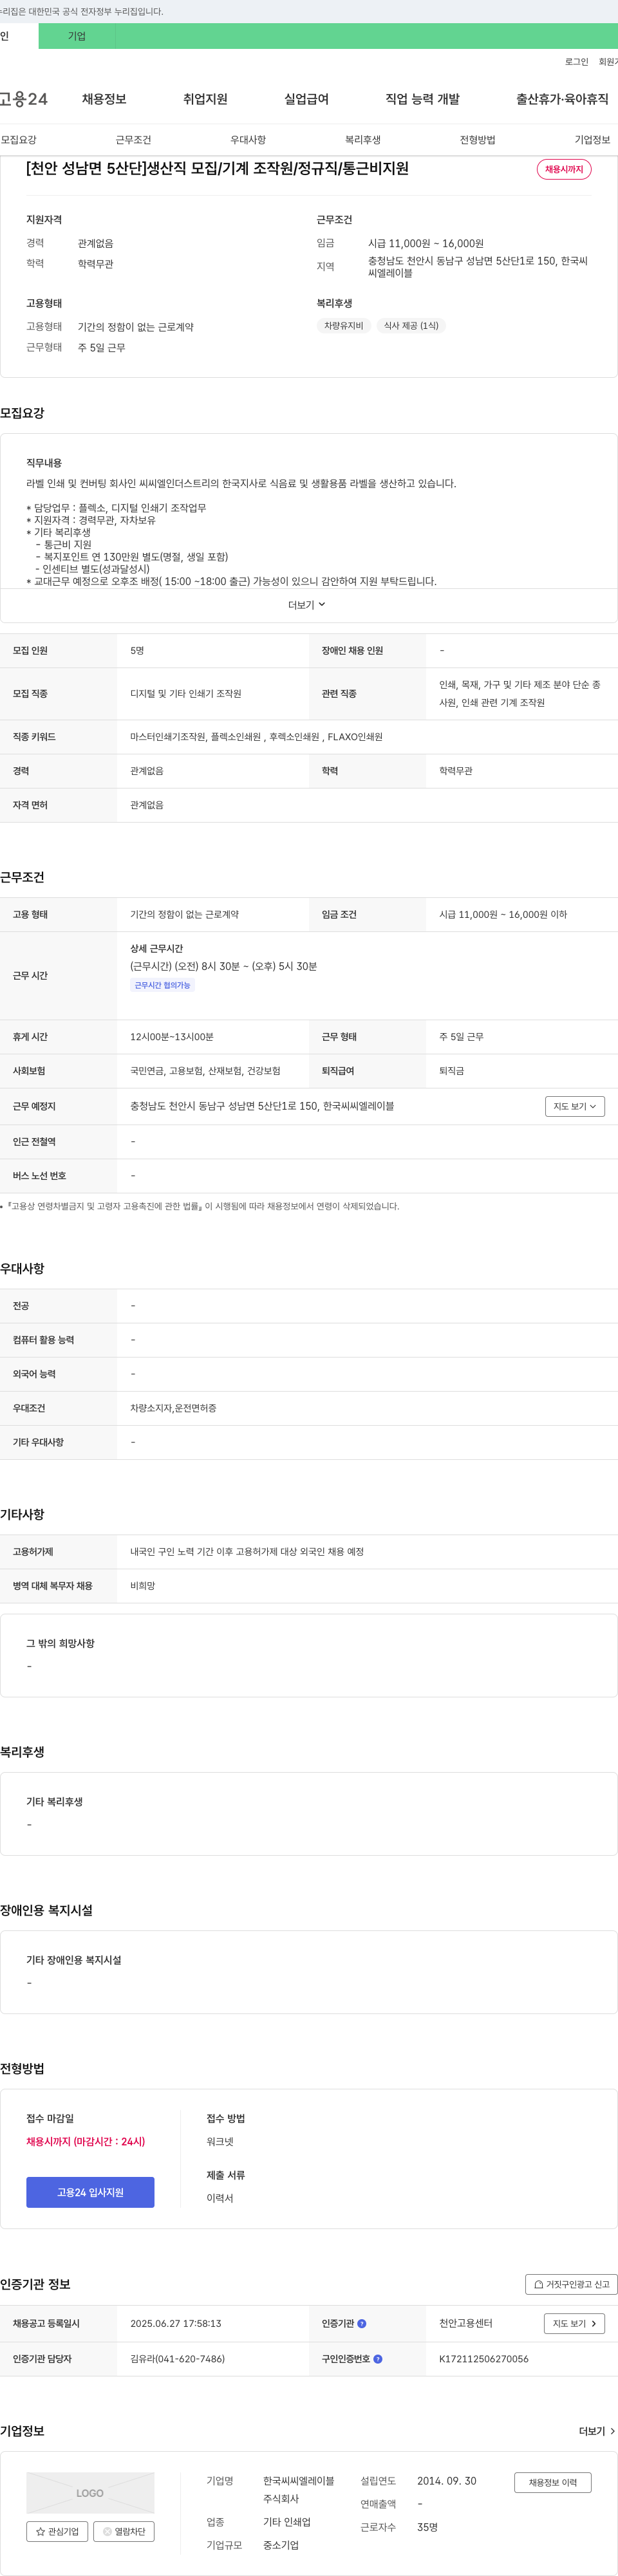Click registration date 2025.06.27 17:58:13

point(176,2323)
